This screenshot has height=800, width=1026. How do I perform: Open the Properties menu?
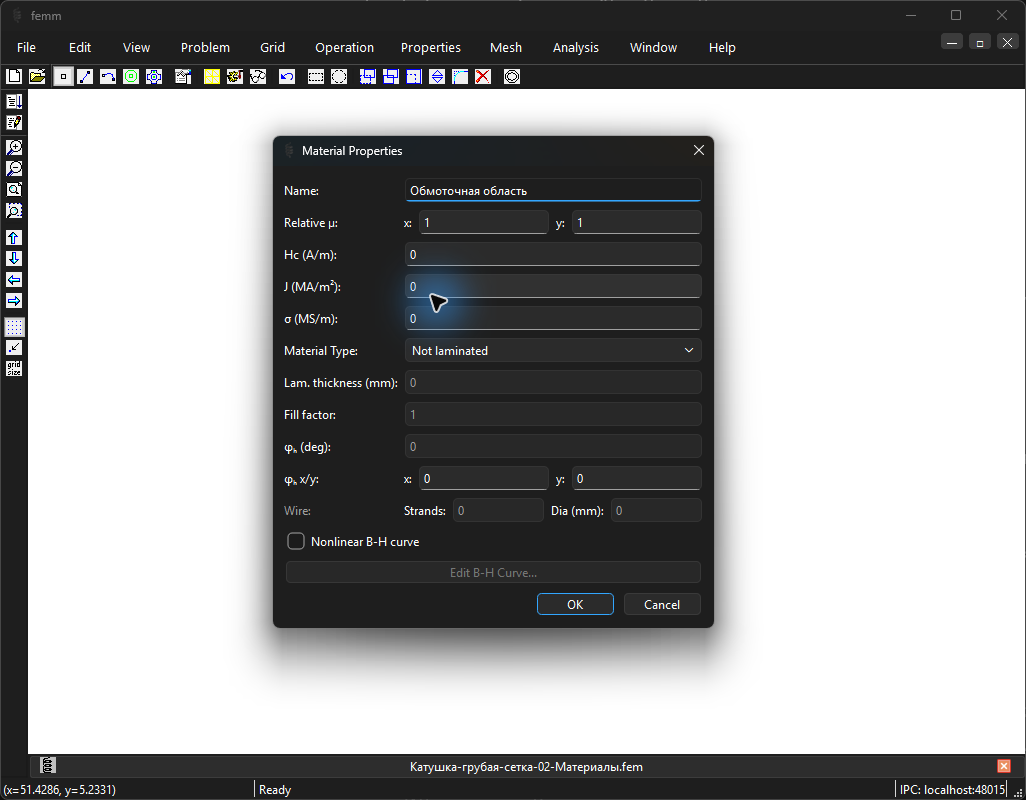(x=431, y=48)
